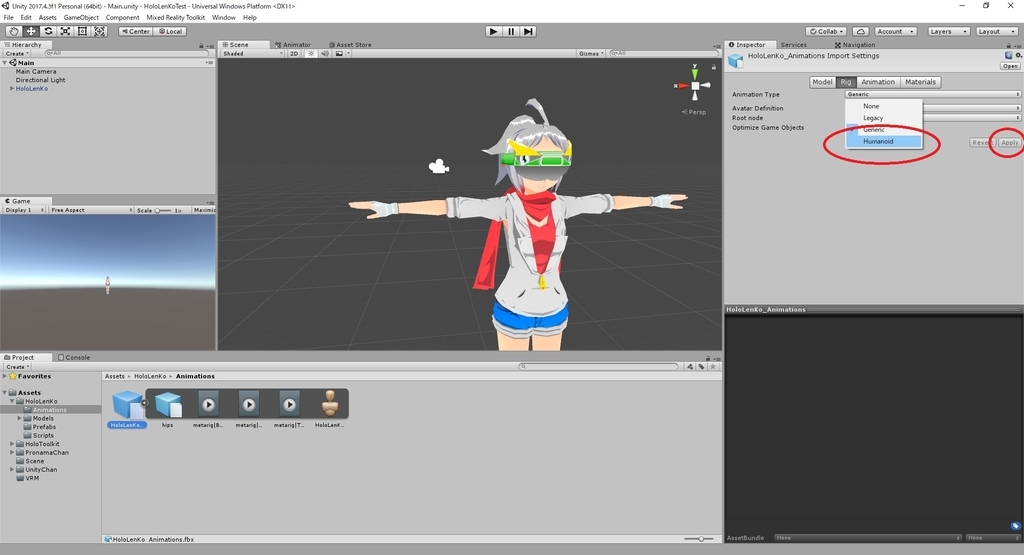Viewport: 1024px width, 555px height.
Task: Toggle Maximize on Play in Game view
Action: (204, 210)
